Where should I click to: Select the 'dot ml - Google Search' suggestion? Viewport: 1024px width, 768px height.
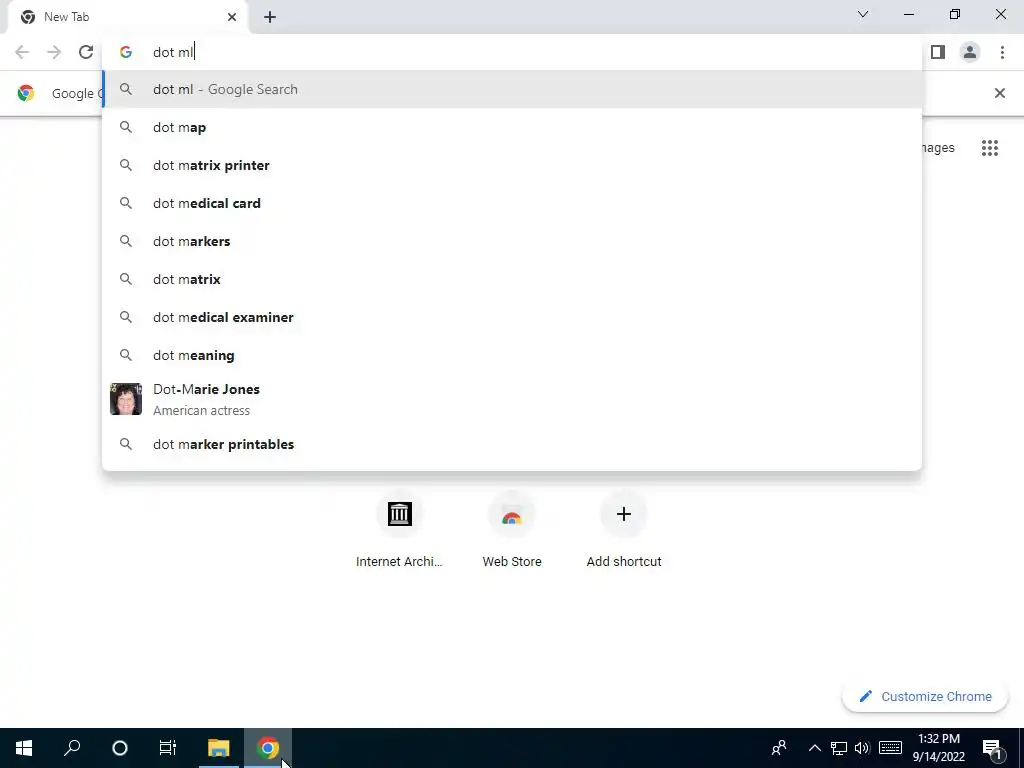[513, 89]
